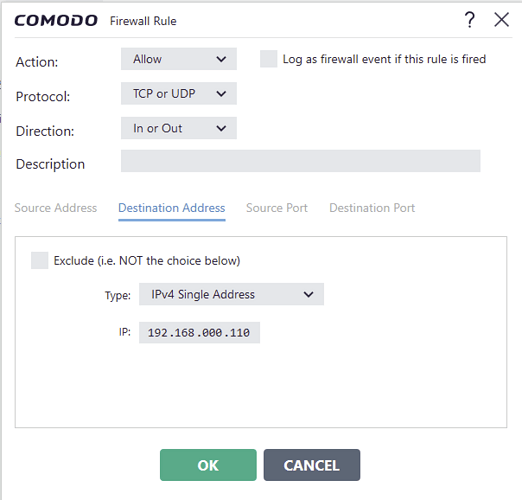Click the Firewall Rule title text
522x500 pixels.
[143, 21]
